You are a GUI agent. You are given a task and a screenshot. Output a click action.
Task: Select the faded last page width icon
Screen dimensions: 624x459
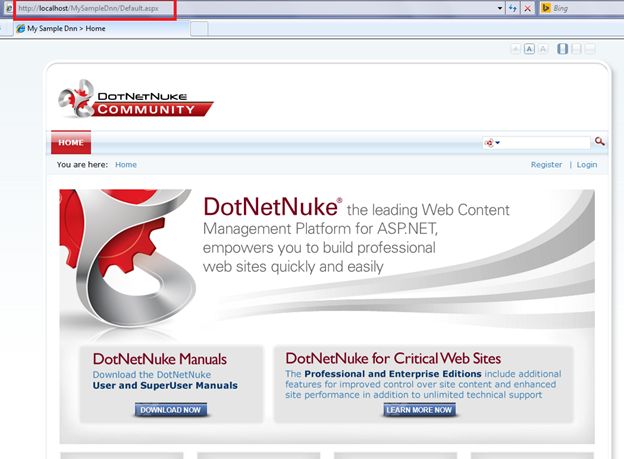point(590,49)
